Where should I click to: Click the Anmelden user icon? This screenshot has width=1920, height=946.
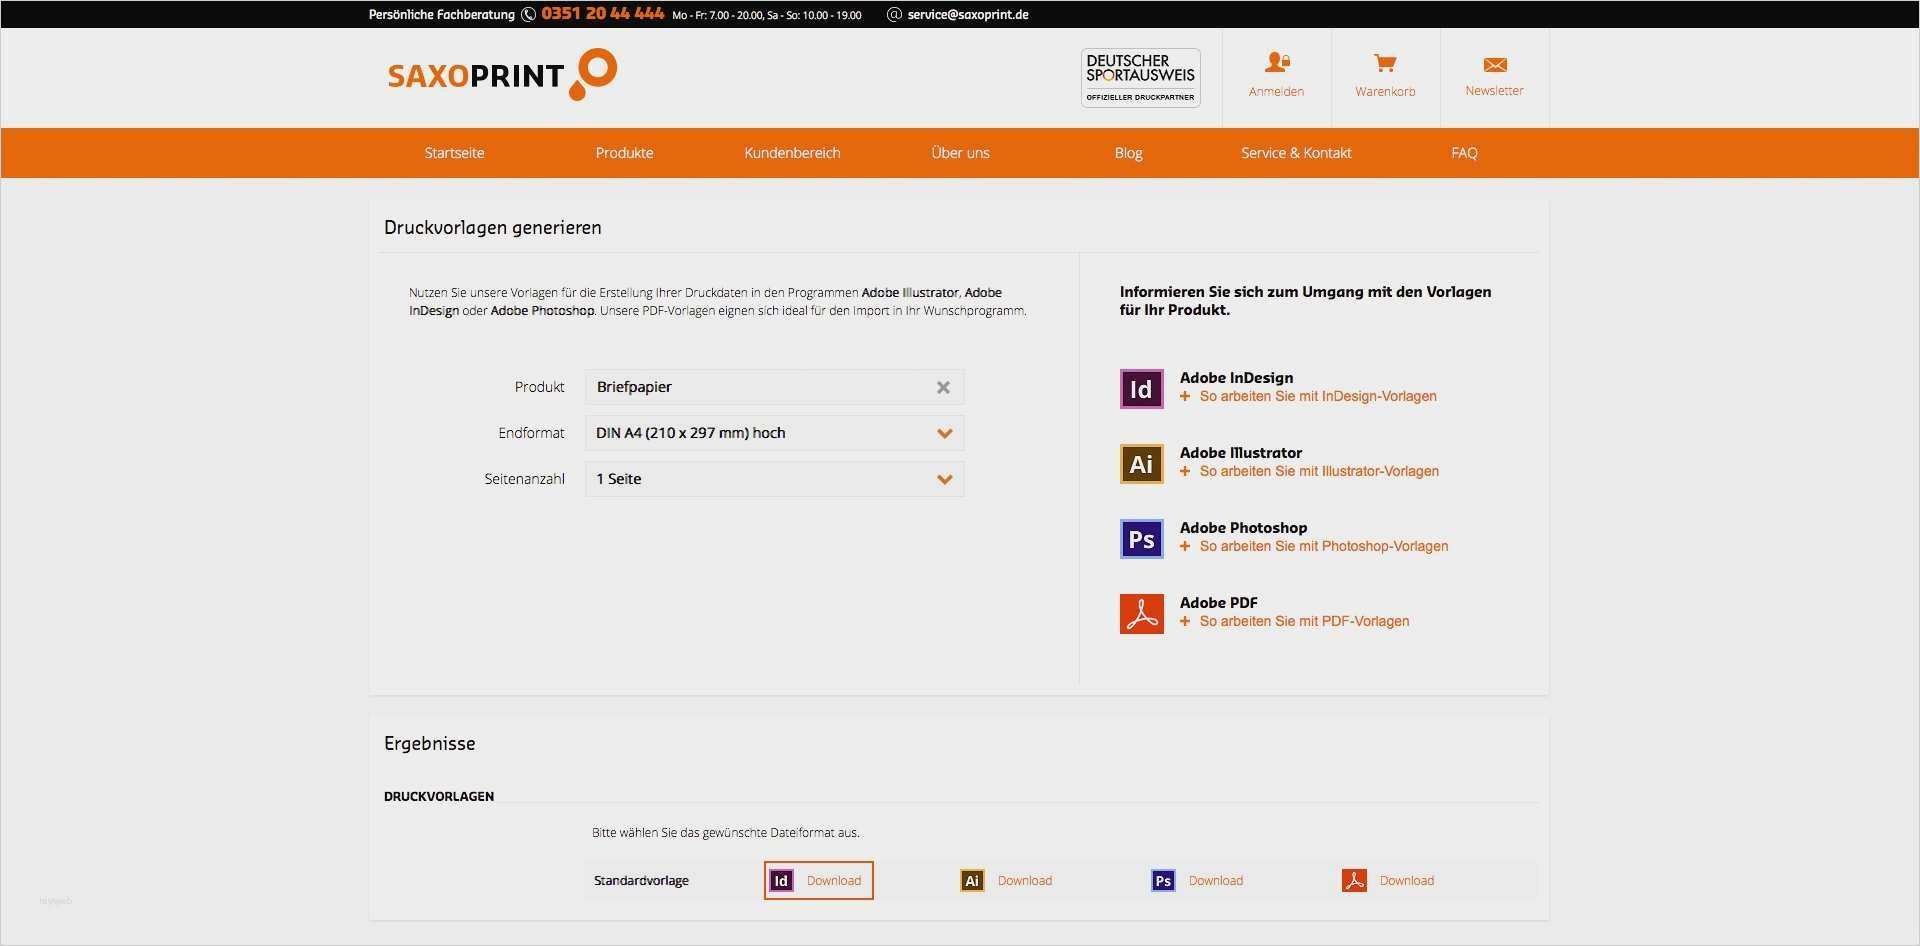pos(1276,62)
